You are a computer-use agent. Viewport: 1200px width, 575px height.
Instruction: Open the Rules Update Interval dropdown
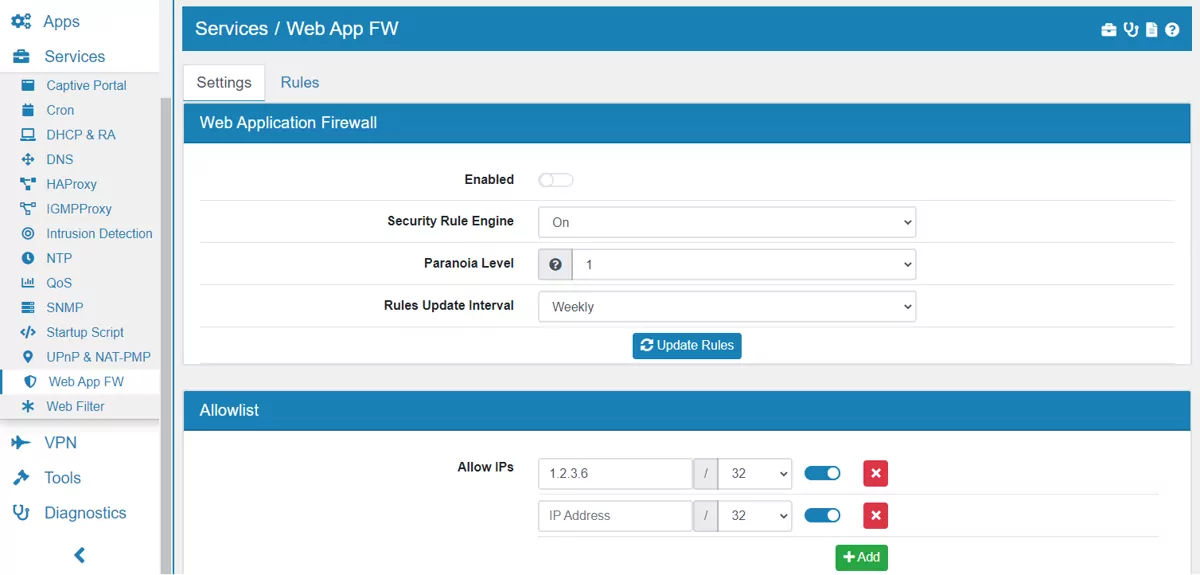(727, 307)
